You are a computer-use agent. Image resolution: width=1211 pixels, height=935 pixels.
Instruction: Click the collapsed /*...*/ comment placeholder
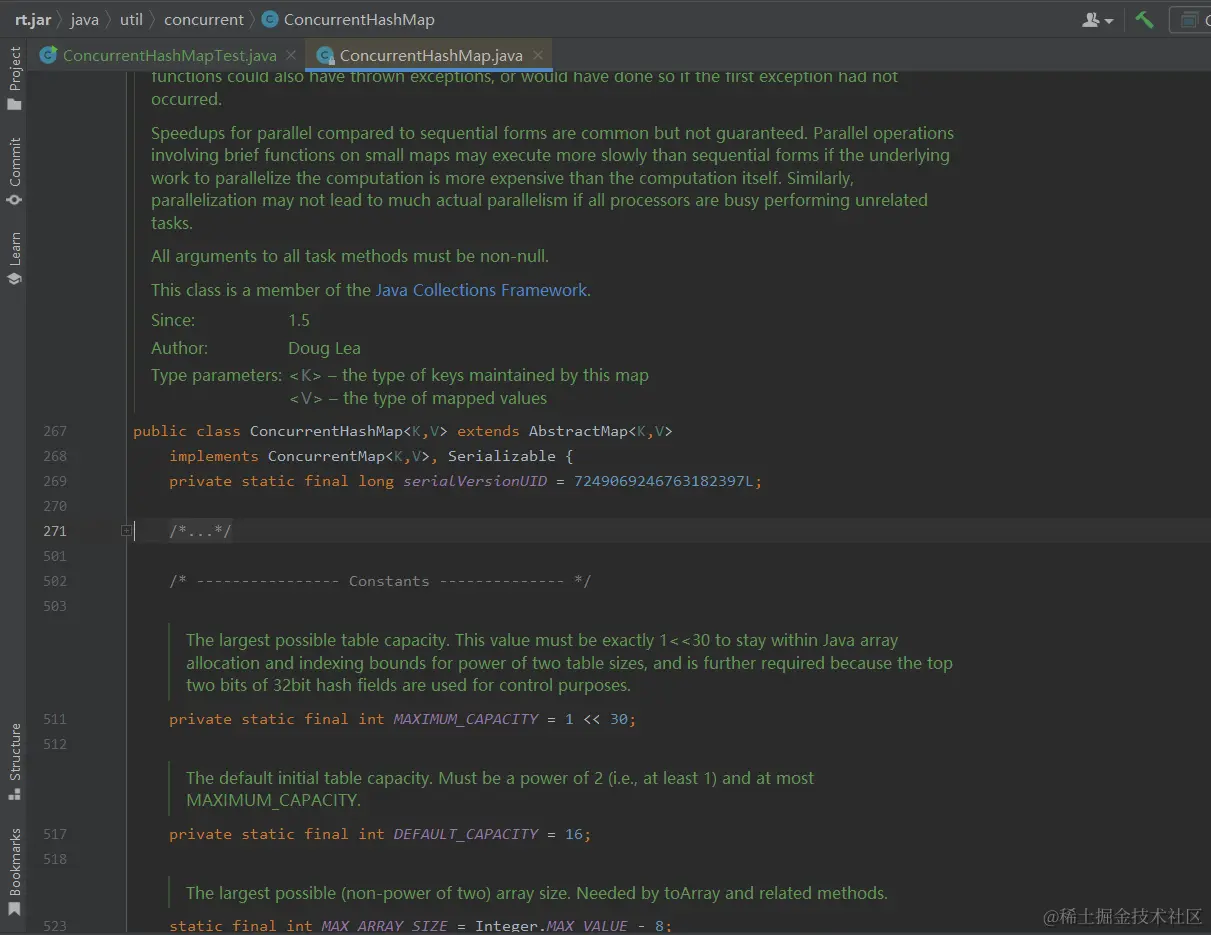point(200,531)
